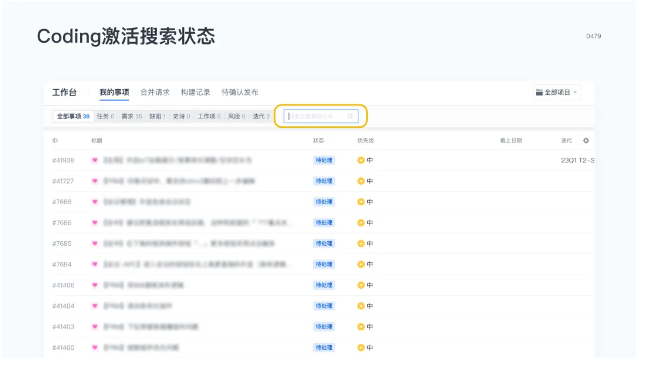Open 待处理 status tag of #41938
Screen dimensions: 645x388
coord(324,160)
